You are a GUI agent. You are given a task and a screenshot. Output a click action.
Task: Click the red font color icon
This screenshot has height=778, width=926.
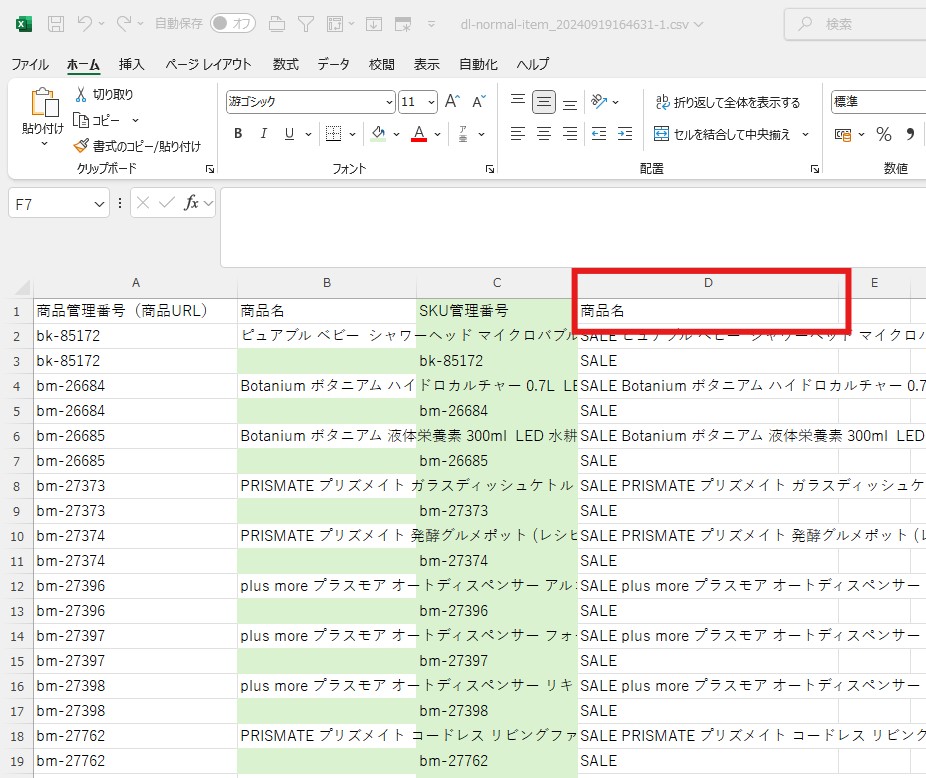tap(419, 134)
